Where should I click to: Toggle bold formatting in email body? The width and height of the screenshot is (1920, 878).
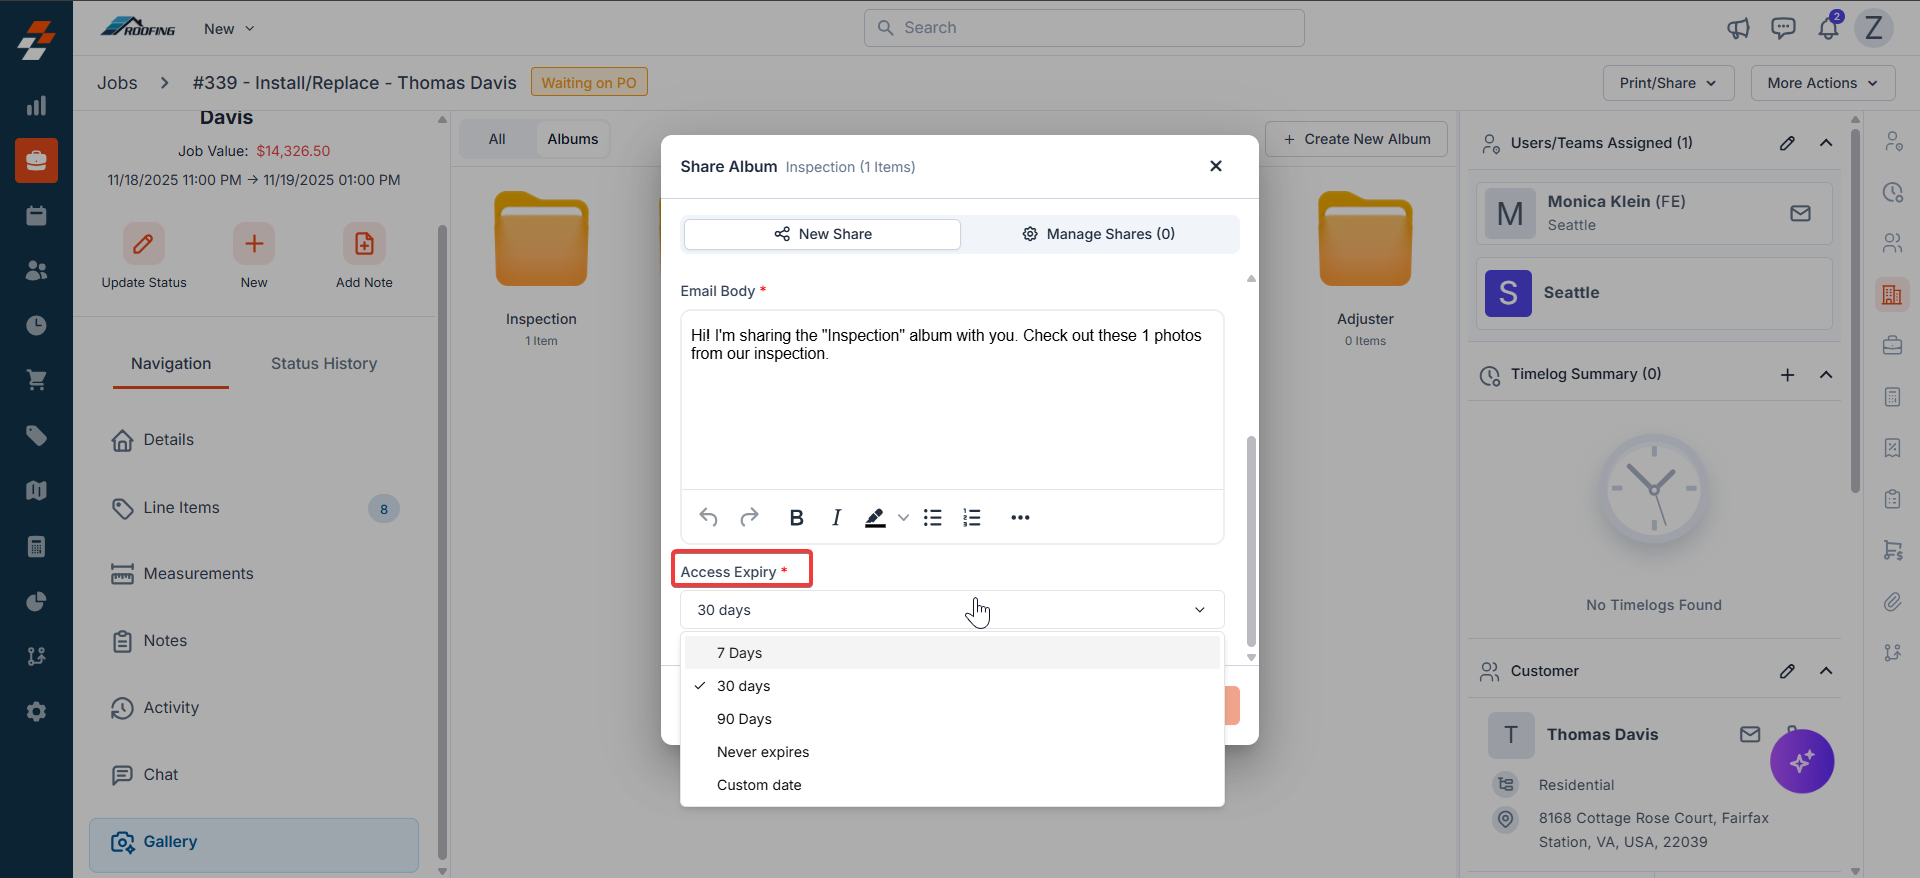(x=796, y=517)
